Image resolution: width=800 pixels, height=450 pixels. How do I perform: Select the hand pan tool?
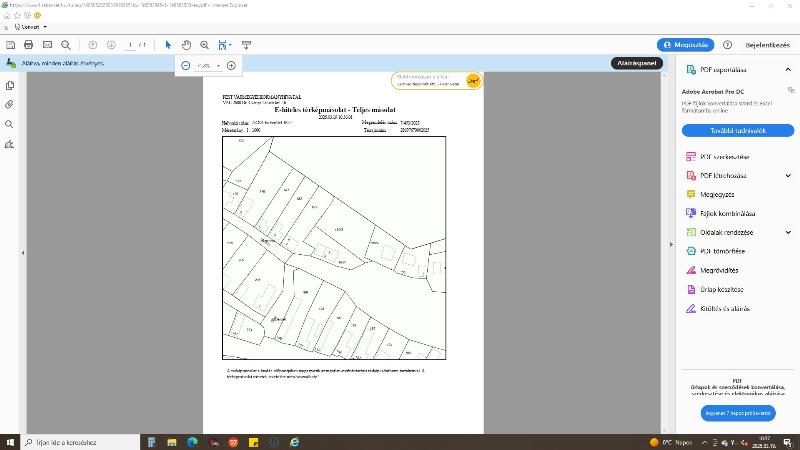click(x=186, y=45)
